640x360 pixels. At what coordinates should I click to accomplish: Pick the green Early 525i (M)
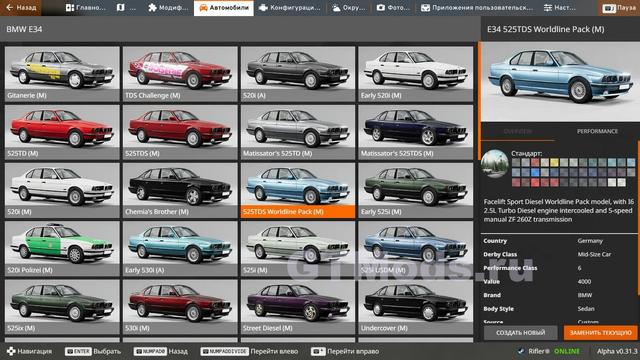tap(416, 191)
